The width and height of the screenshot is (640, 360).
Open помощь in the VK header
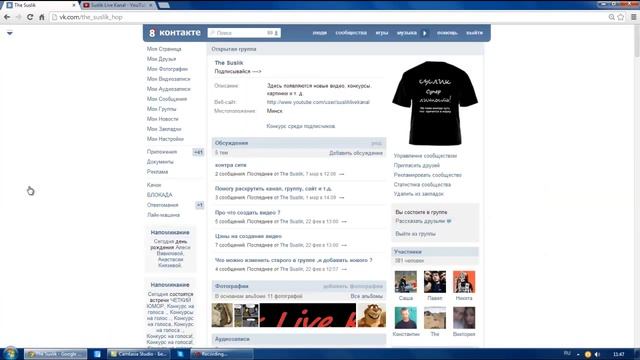coord(447,33)
